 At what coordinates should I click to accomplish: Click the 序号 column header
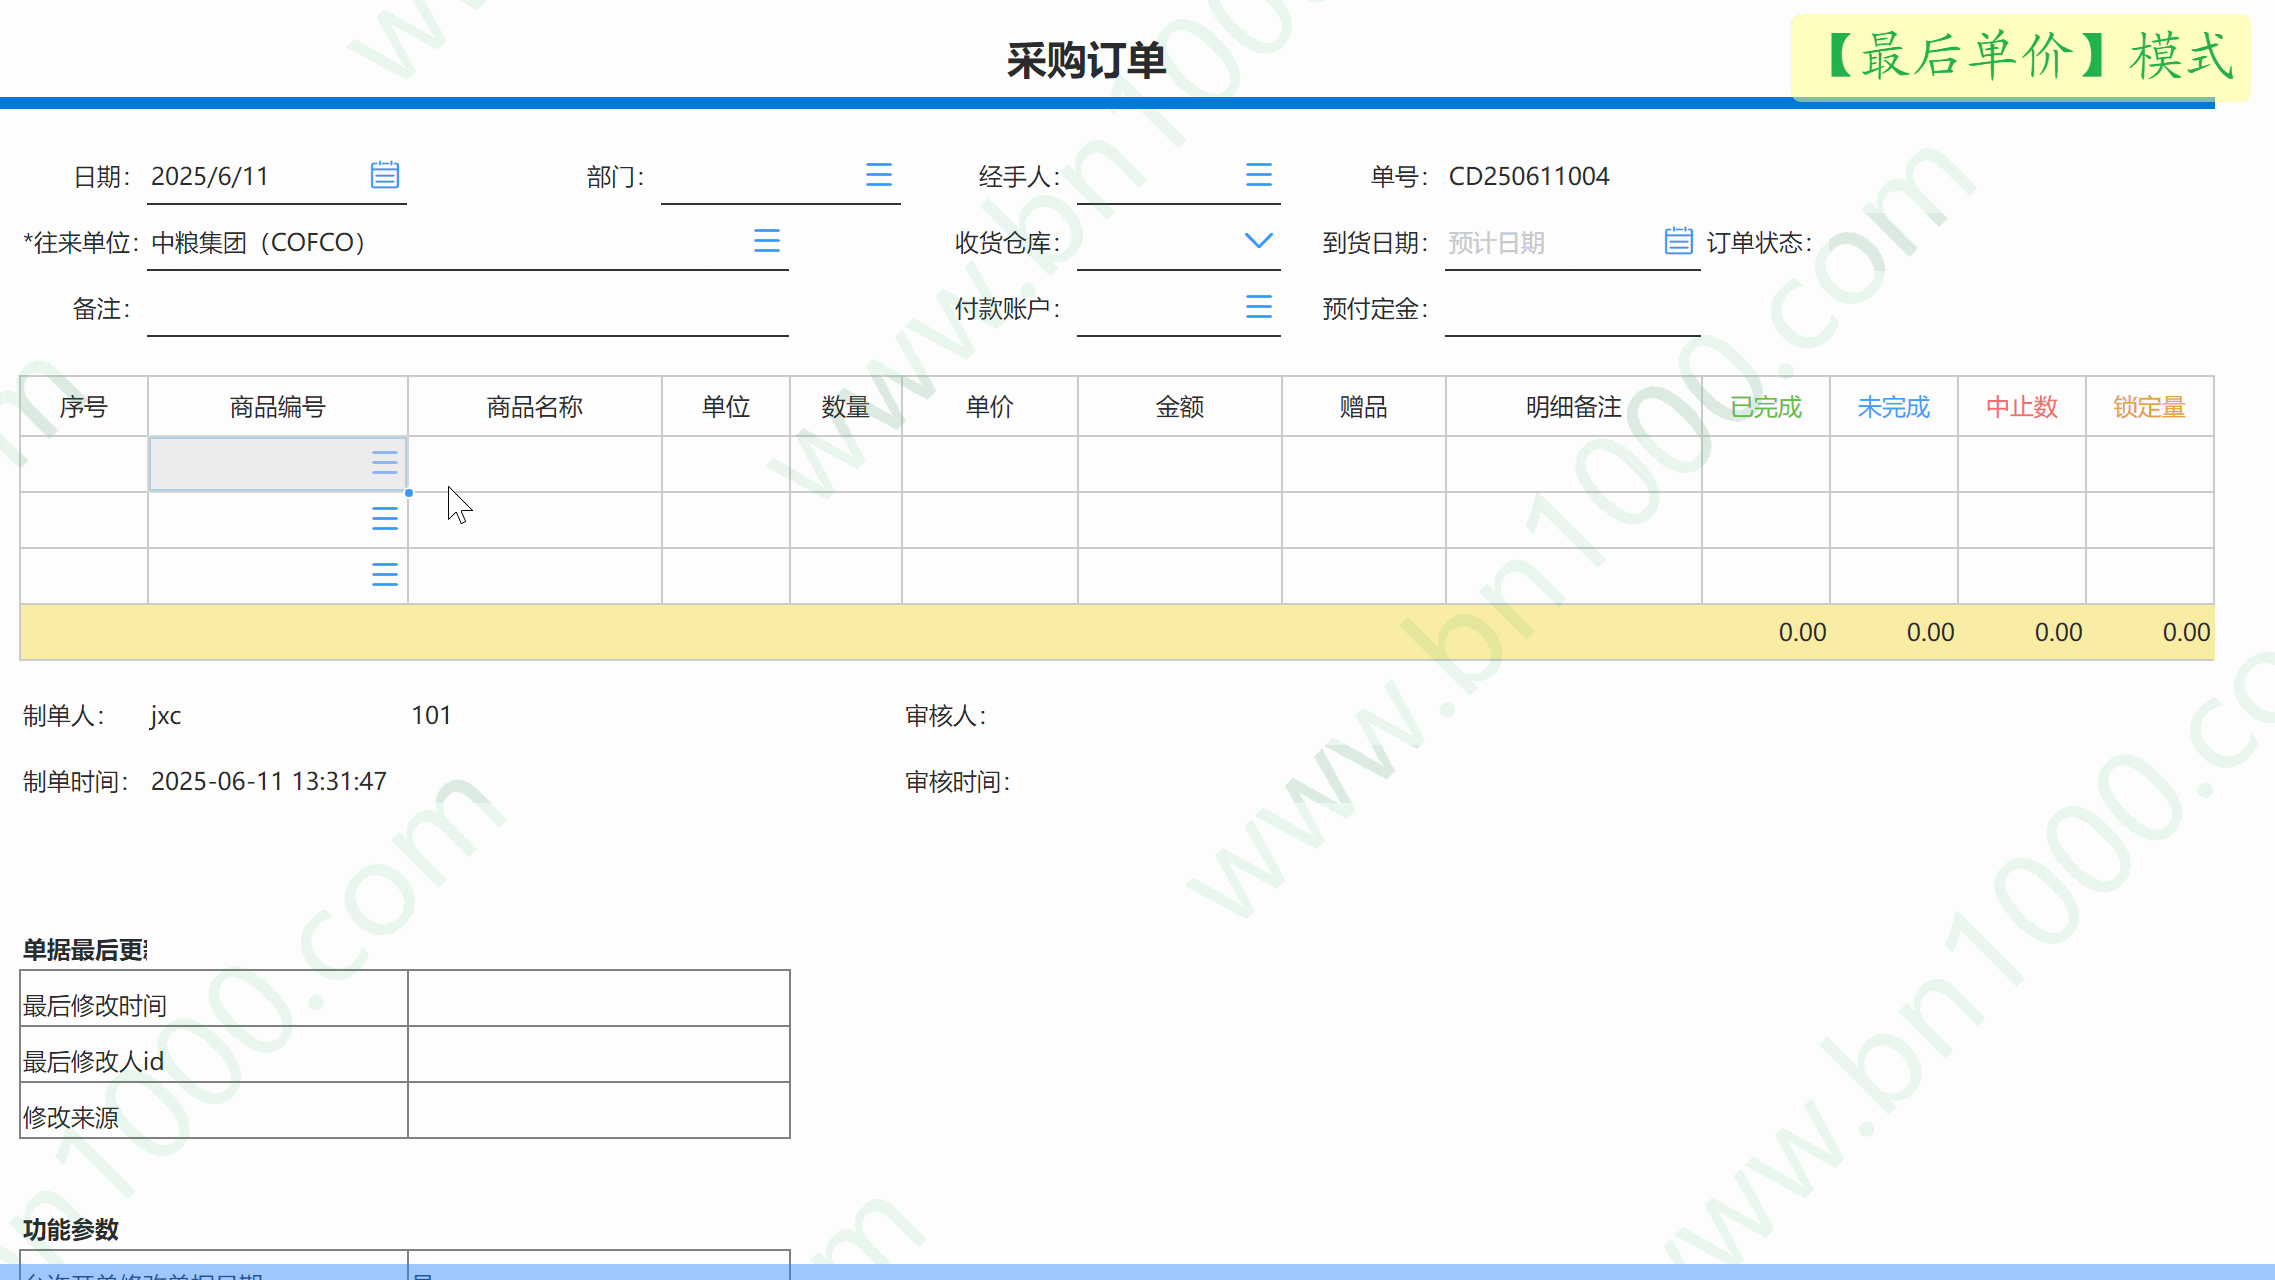pos(84,407)
